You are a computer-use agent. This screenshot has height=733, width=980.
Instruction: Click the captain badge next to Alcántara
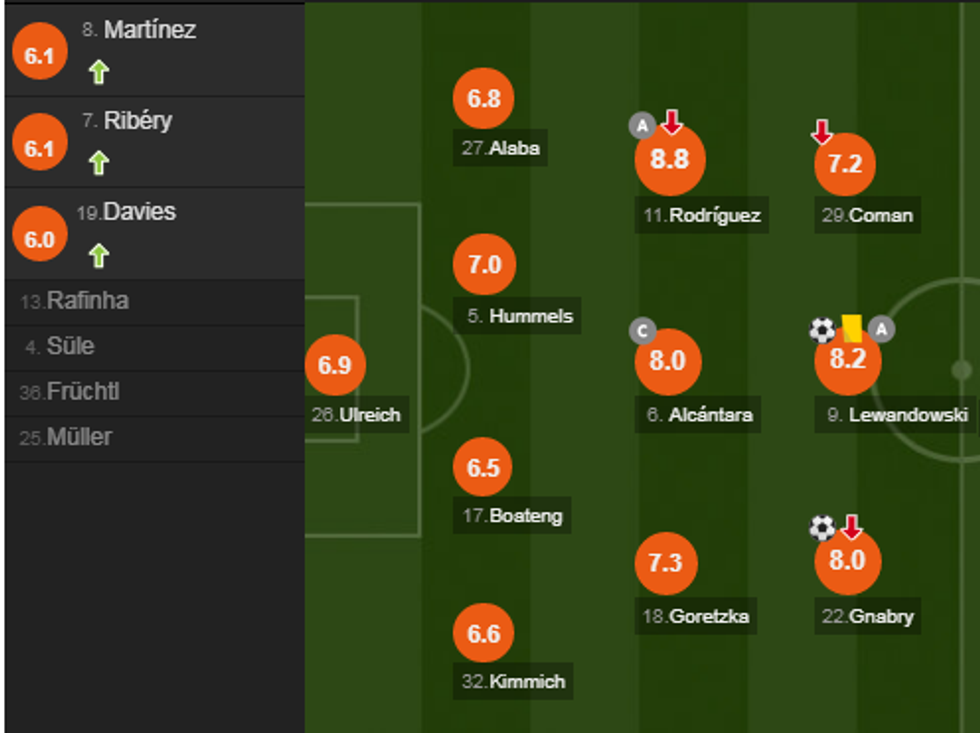[x=642, y=331]
